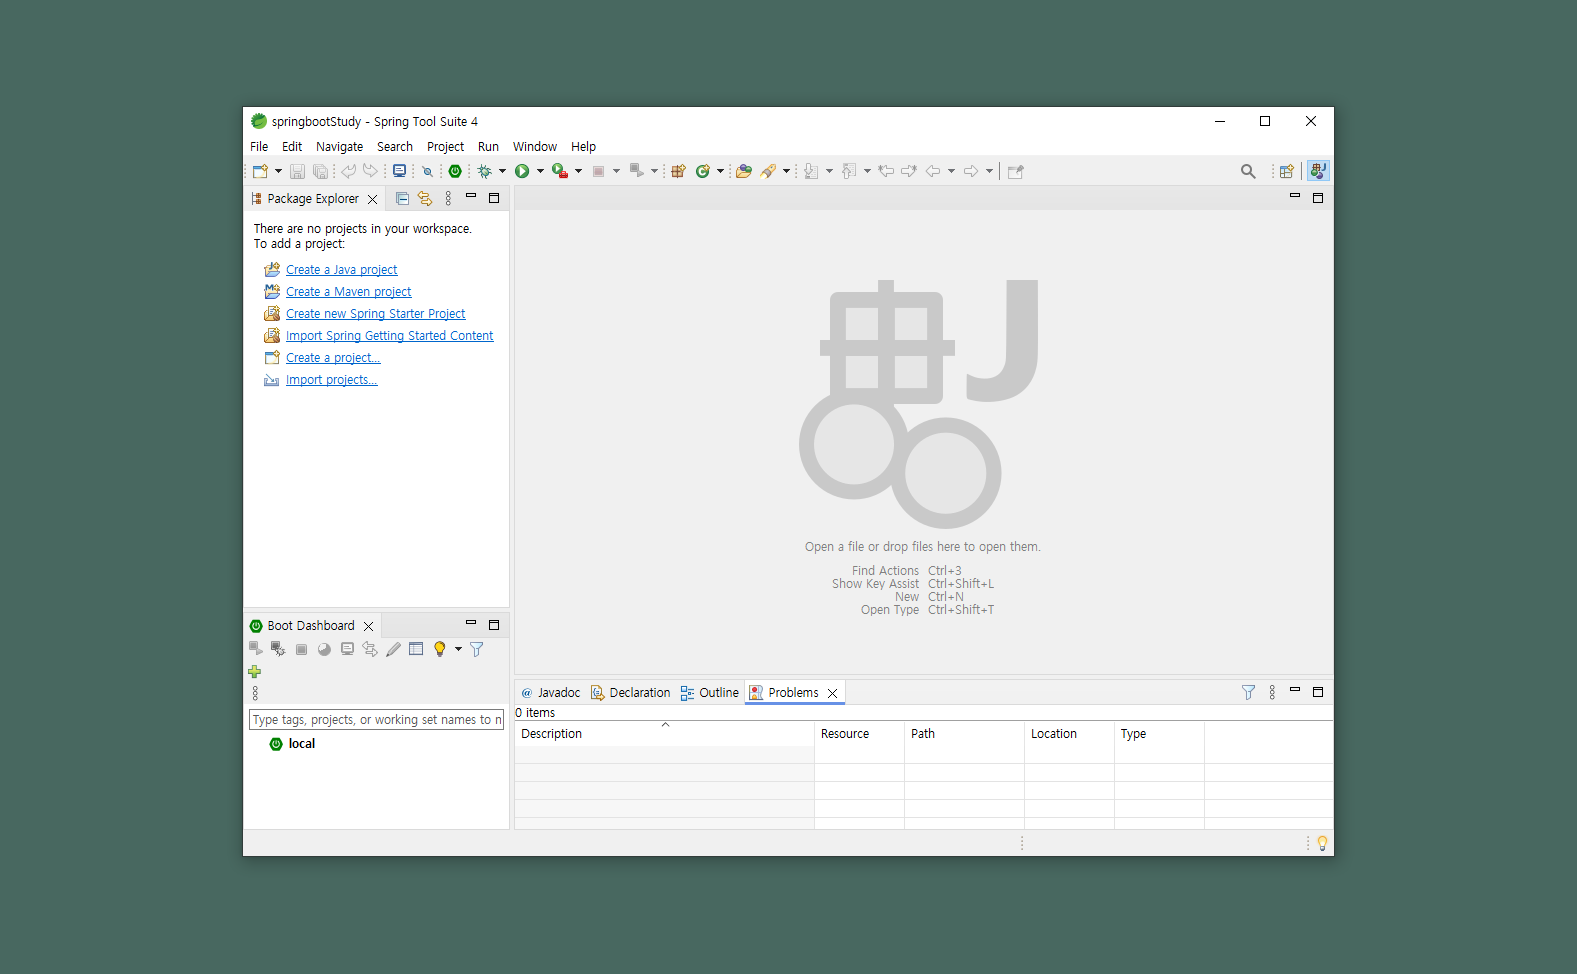1577x974 pixels.
Task: Expand the Debug dropdown arrow
Action: click(x=502, y=171)
